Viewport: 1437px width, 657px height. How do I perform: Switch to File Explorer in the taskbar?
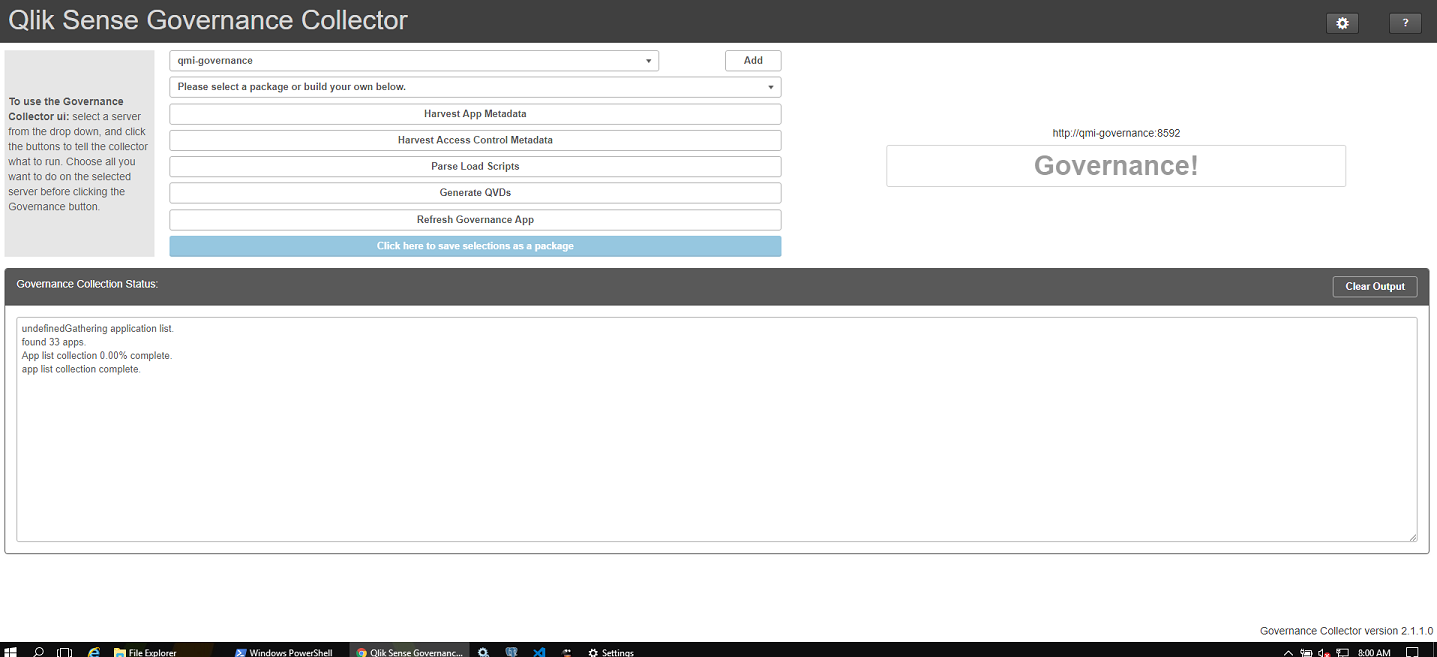[146, 652]
